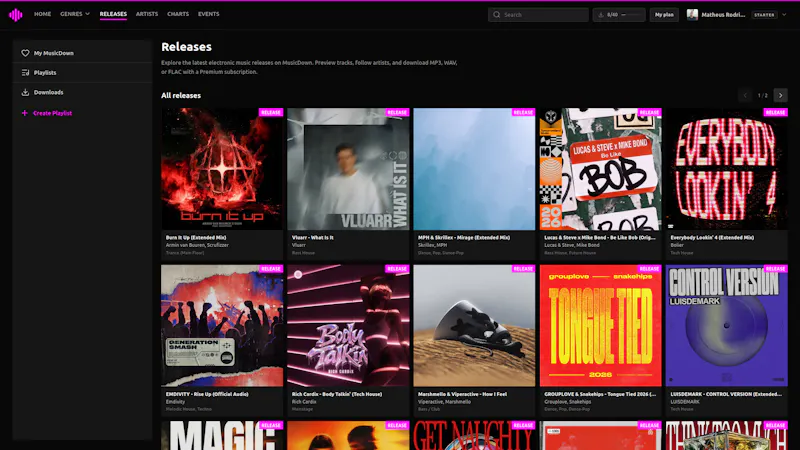Click the magnifier search icon
The image size is (800, 450).
(496, 15)
